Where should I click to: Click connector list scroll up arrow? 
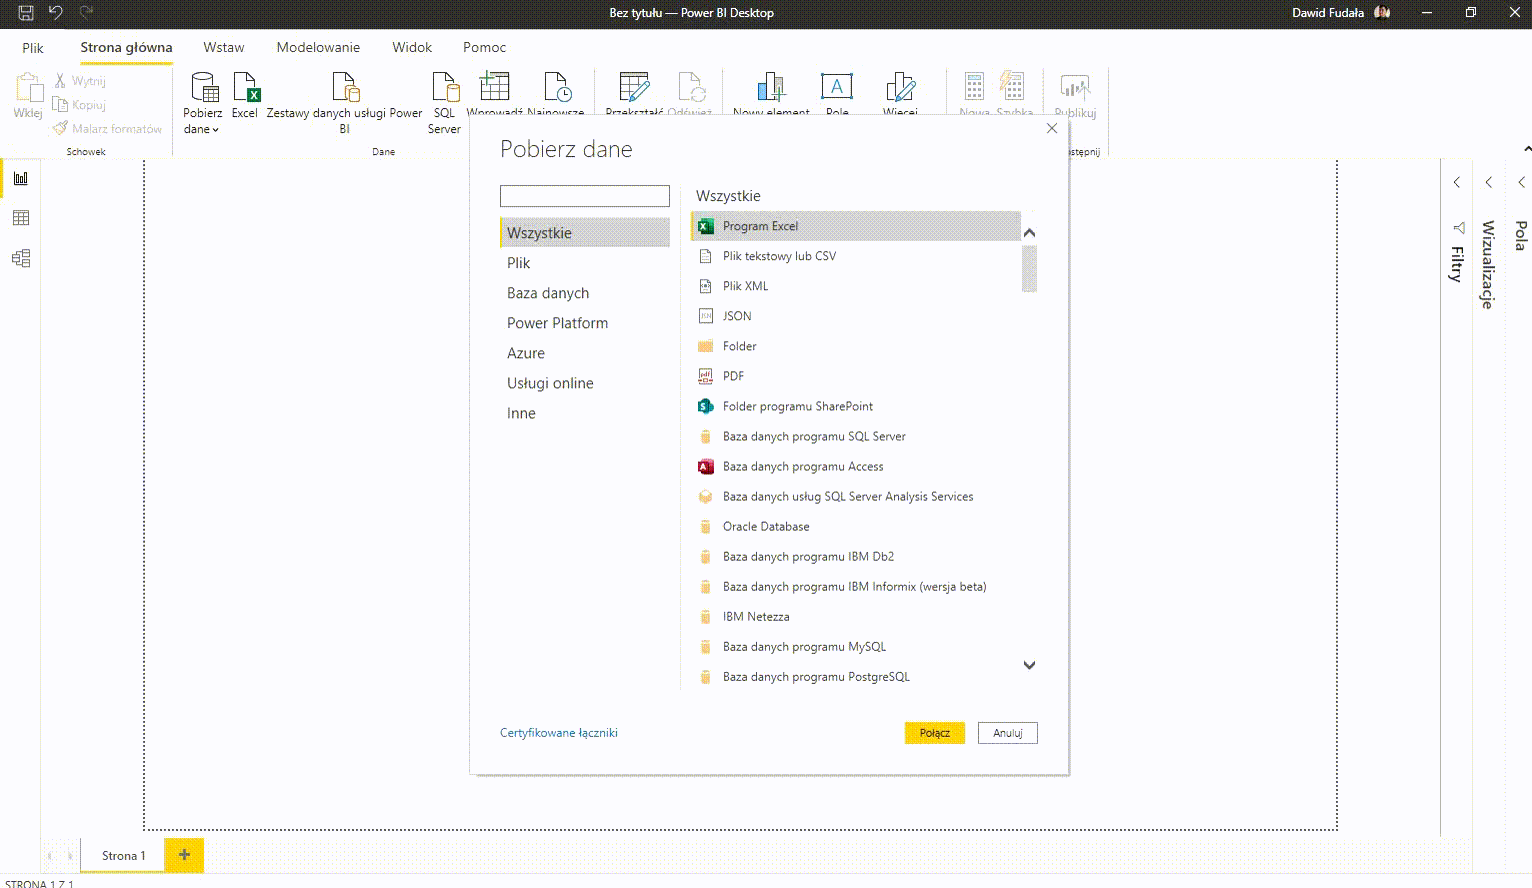tap(1029, 233)
